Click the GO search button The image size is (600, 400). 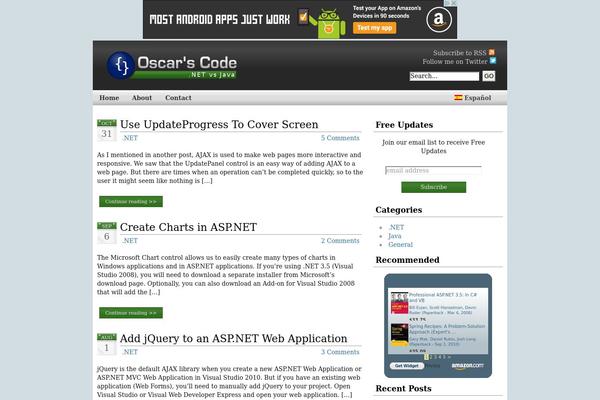pos(489,76)
